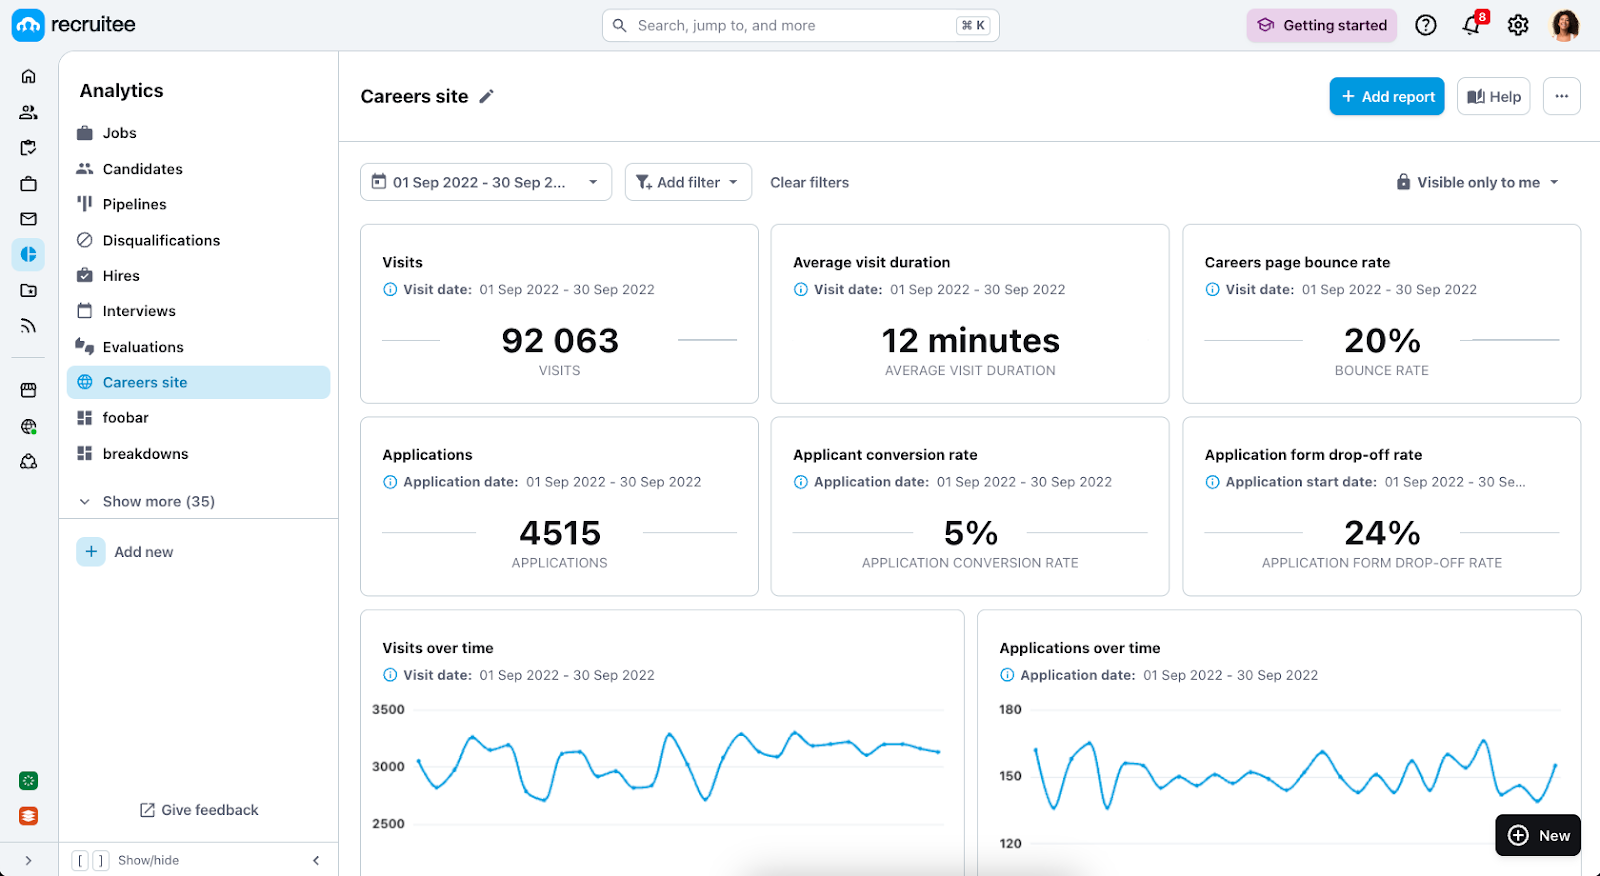Open the mailbox icon in left rail
Viewport: 1600px width, 876px height.
click(x=29, y=219)
